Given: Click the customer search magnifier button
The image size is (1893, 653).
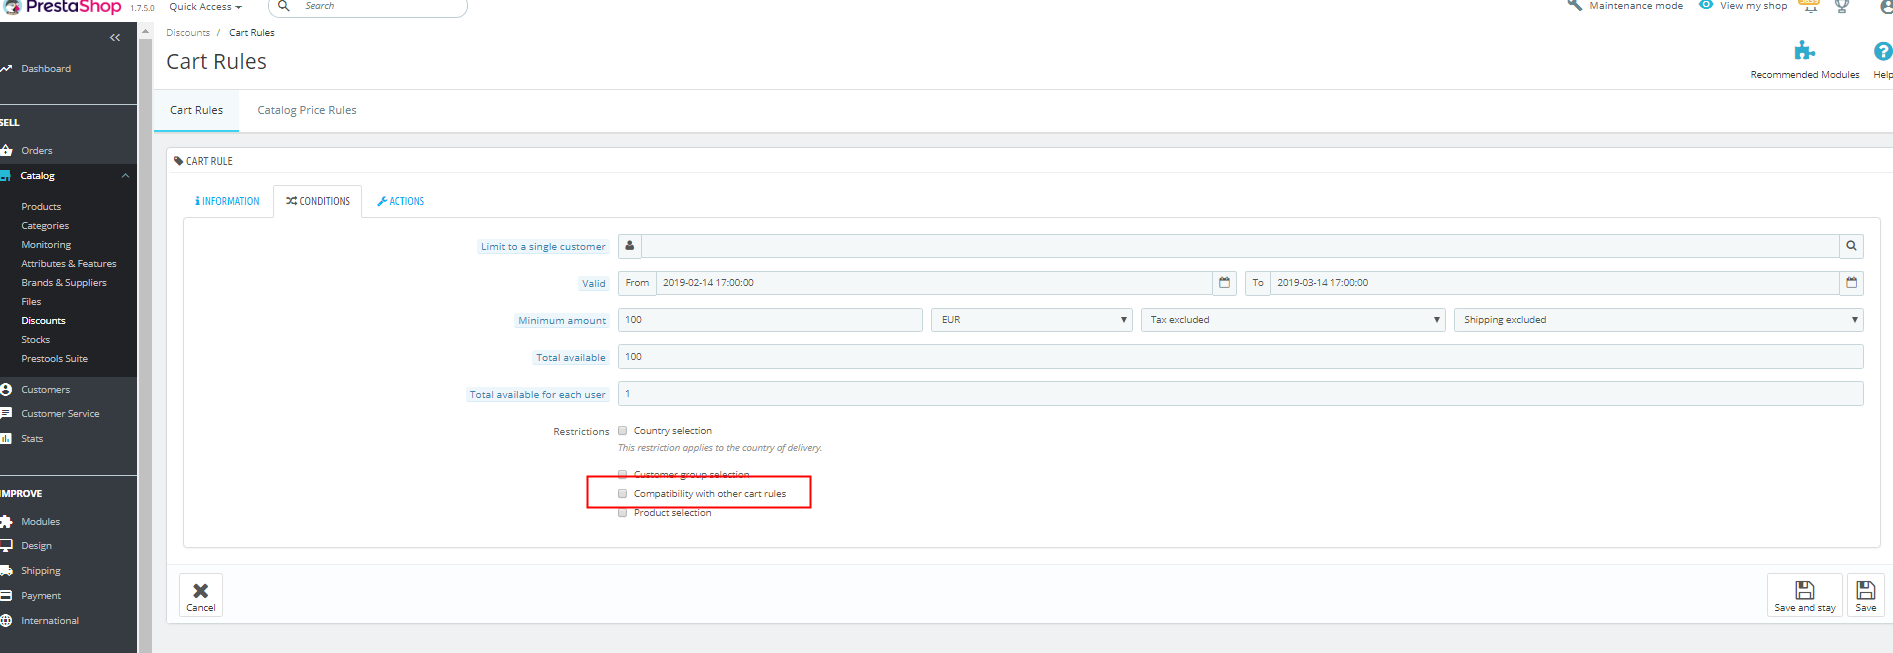Looking at the screenshot, I should [x=1851, y=246].
